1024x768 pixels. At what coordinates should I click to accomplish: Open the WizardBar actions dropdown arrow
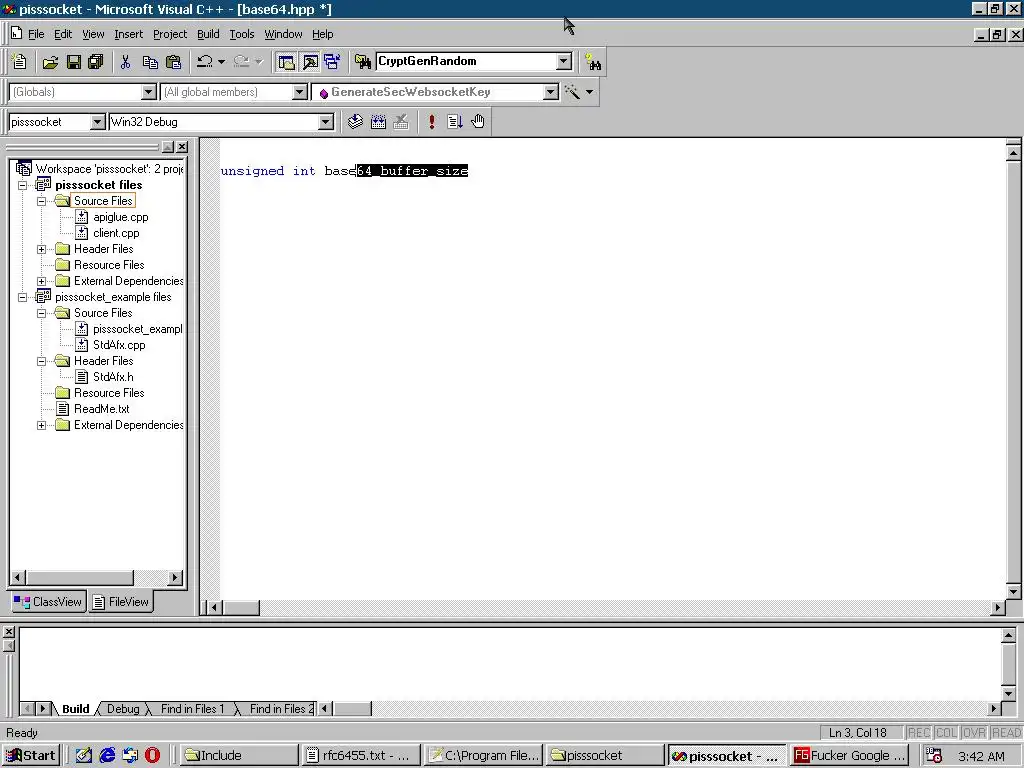[590, 92]
